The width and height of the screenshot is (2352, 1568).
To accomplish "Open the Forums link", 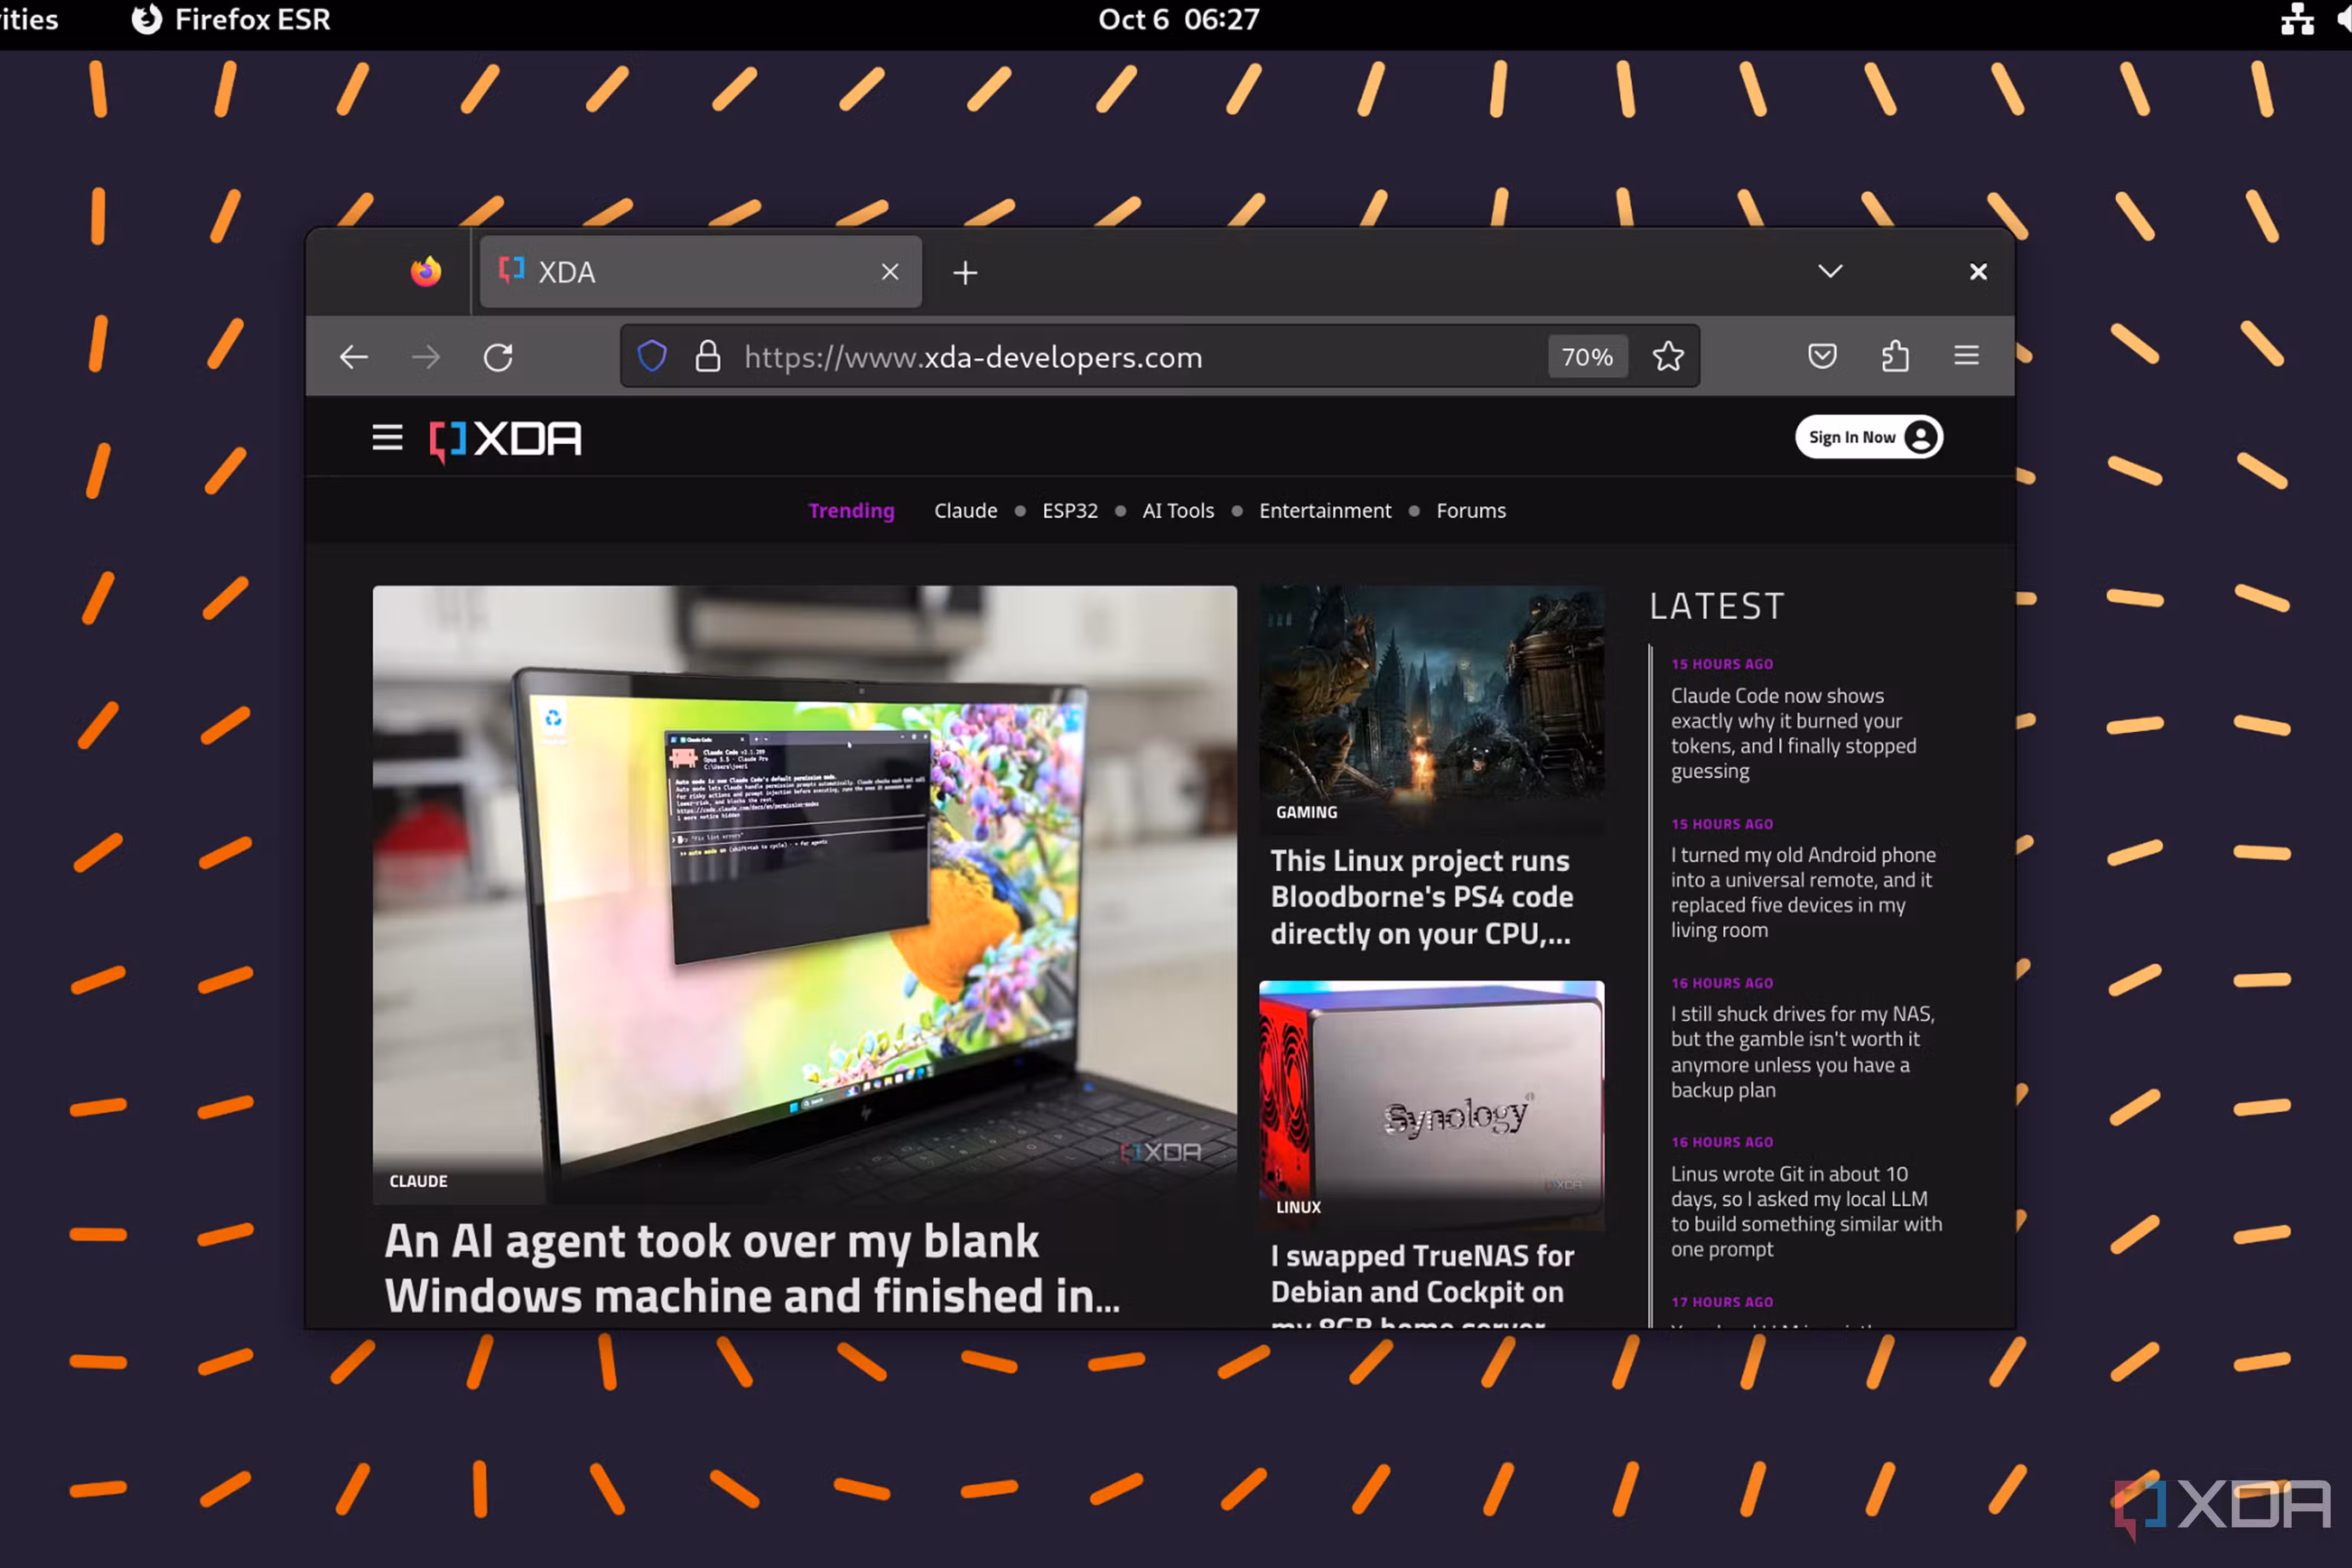I will coord(1471,511).
